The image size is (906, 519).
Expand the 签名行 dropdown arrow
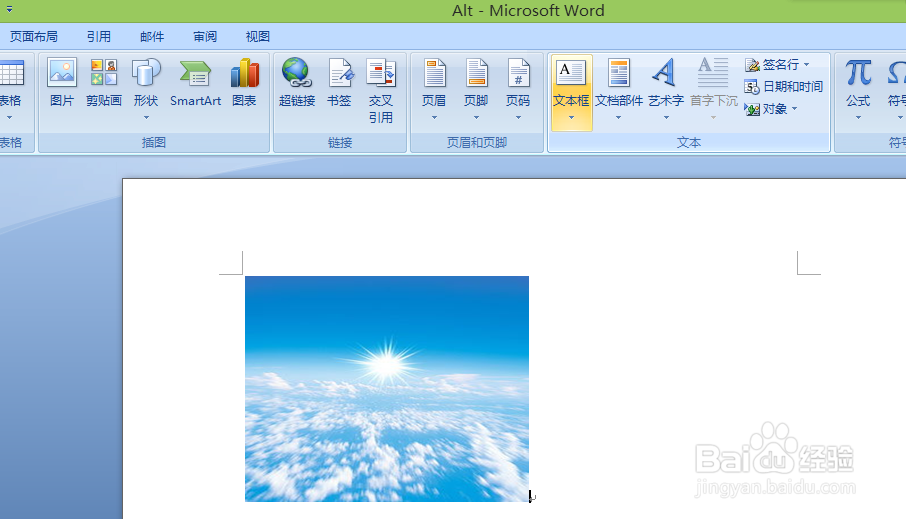tap(807, 65)
